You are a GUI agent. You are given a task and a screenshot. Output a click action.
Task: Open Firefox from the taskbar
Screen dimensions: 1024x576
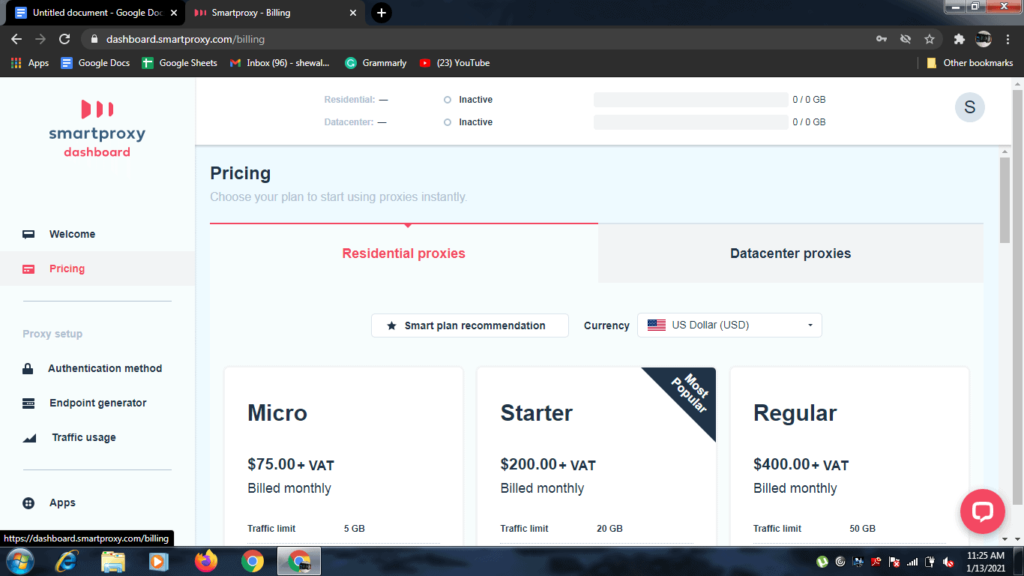[206, 562]
